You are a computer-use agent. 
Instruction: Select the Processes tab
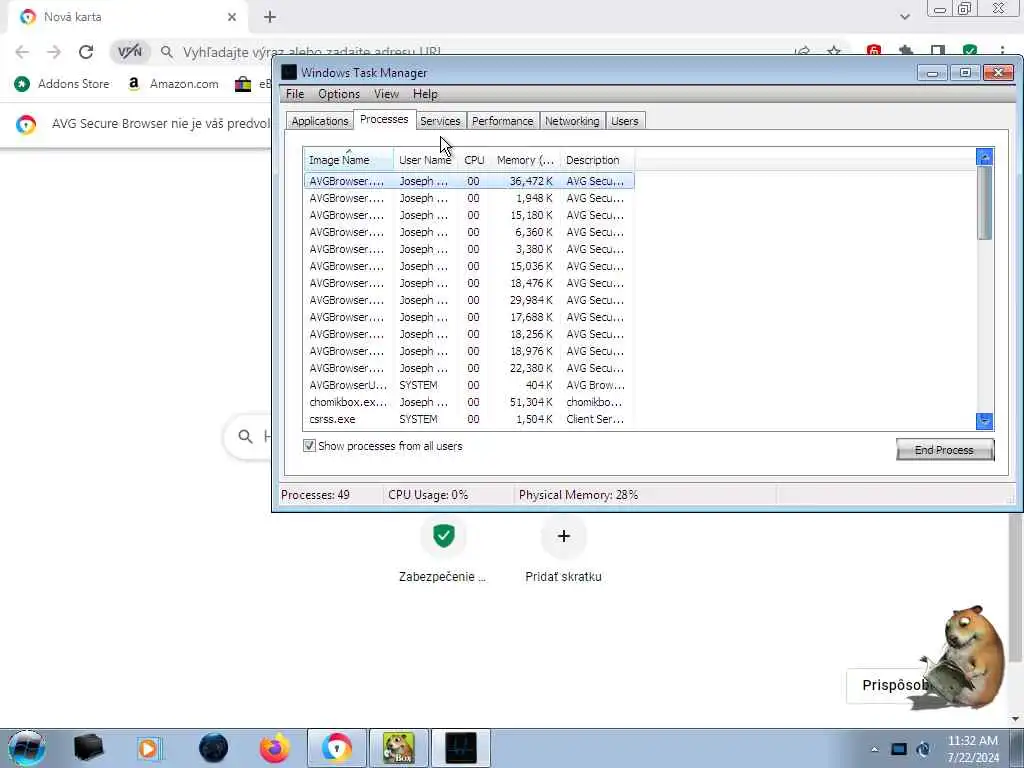(384, 120)
